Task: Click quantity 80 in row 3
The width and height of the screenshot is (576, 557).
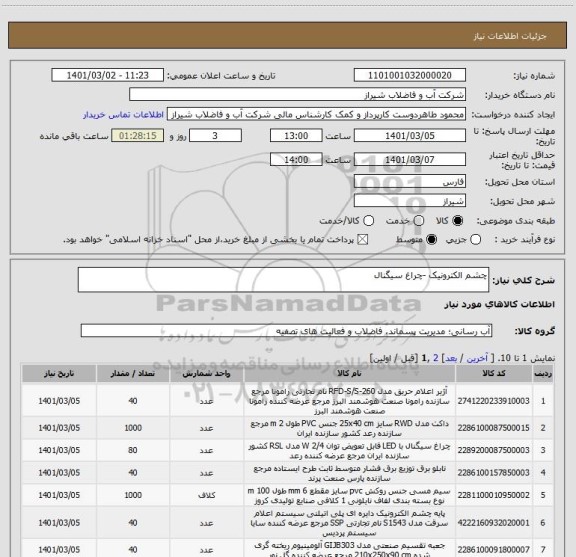Action: pos(133,450)
